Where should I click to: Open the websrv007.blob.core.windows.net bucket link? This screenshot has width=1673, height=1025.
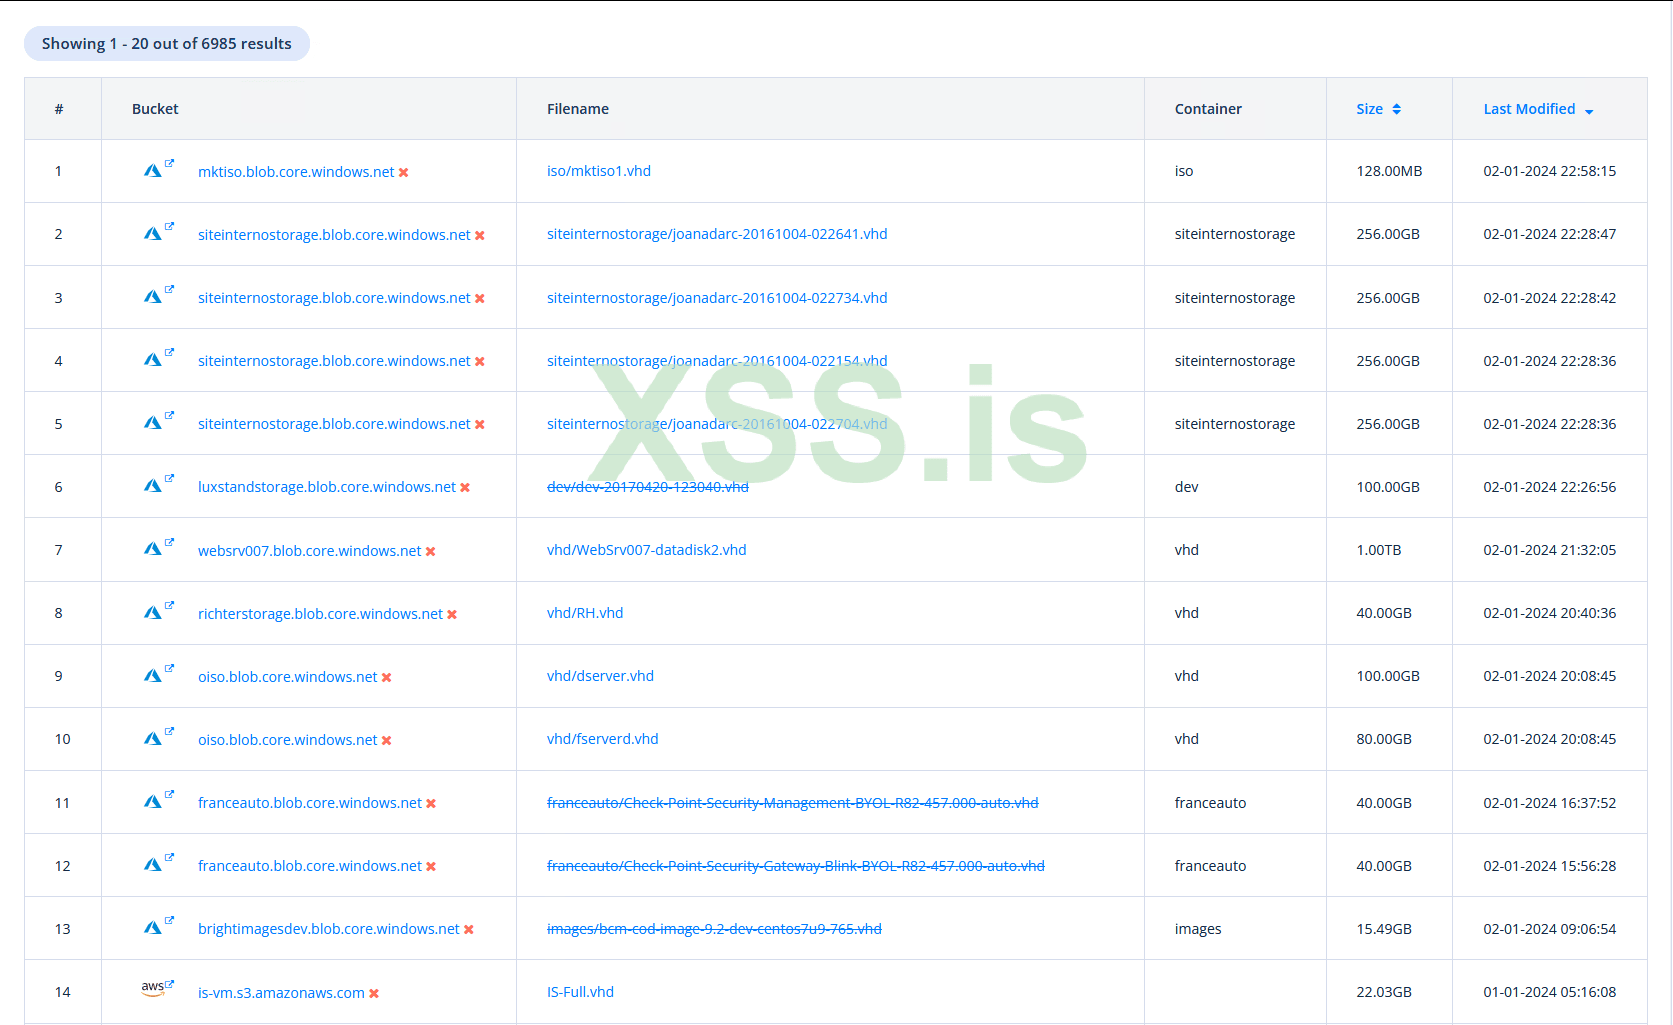click(x=310, y=551)
